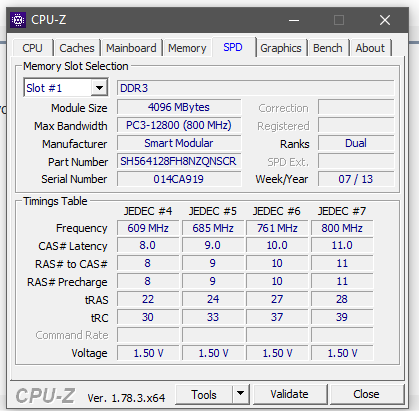Click the 07 / 13 week/year value
Viewport: 419px width, 411px height.
356,179
